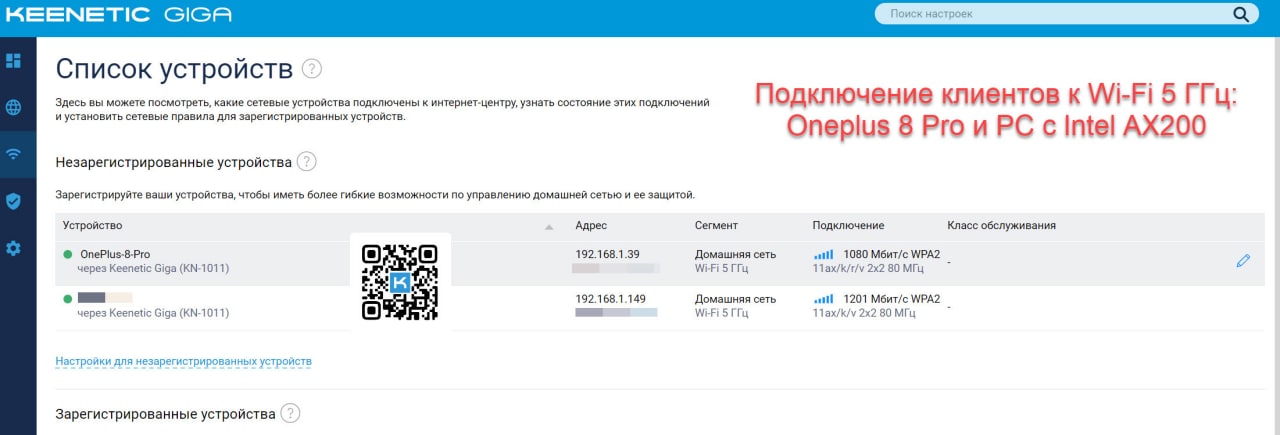Sort by the Устройство column header

(x=92, y=226)
